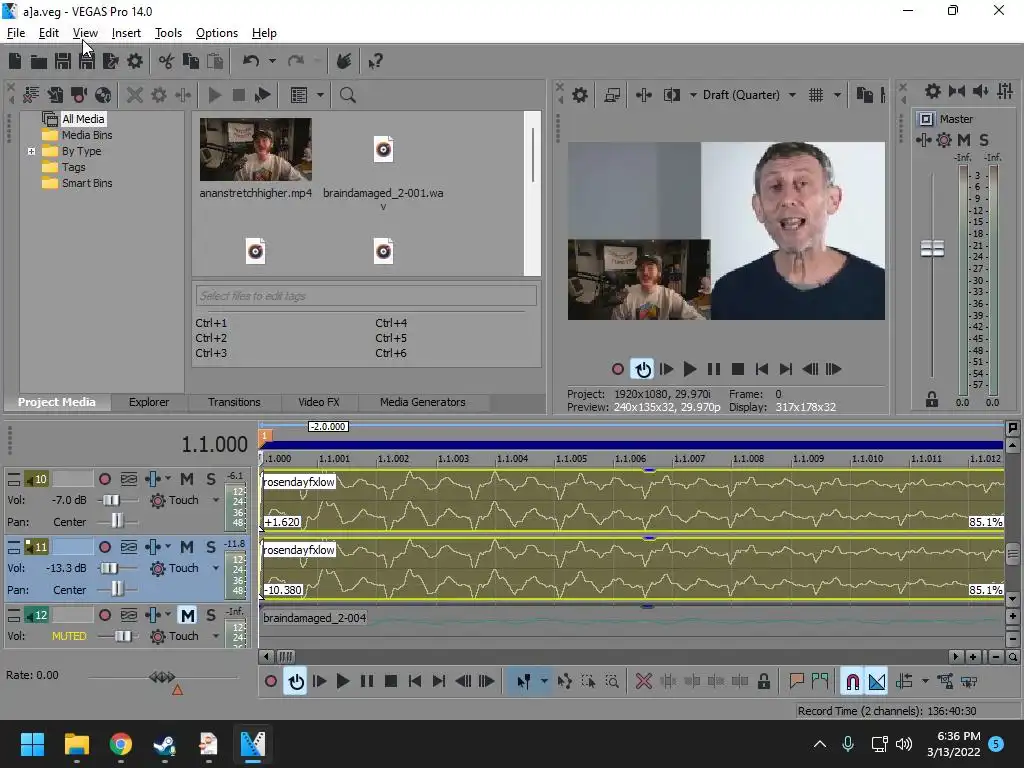Open the Options menu
1024x768 pixels.
217,33
